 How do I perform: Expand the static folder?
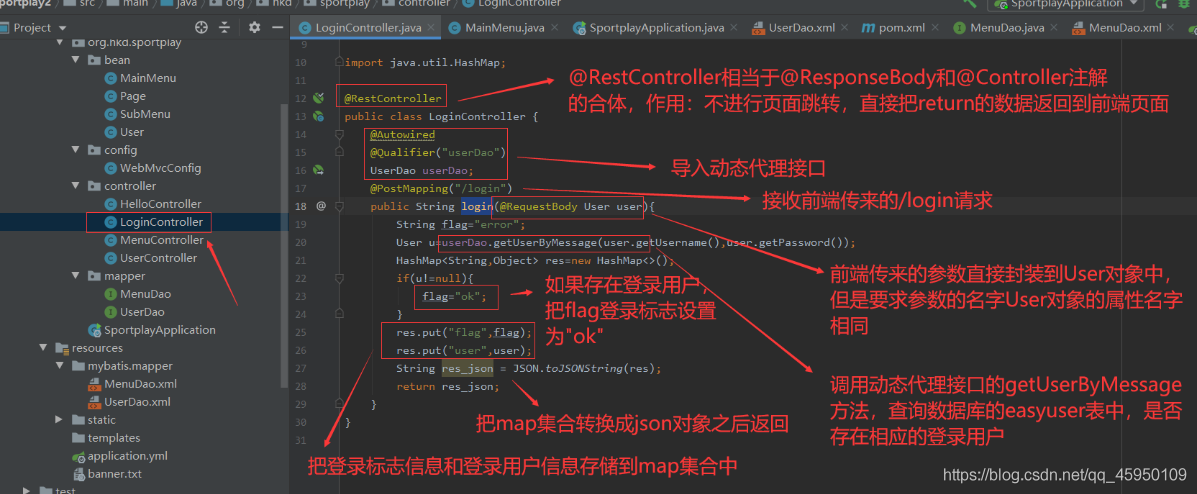pyautogui.click(x=60, y=419)
